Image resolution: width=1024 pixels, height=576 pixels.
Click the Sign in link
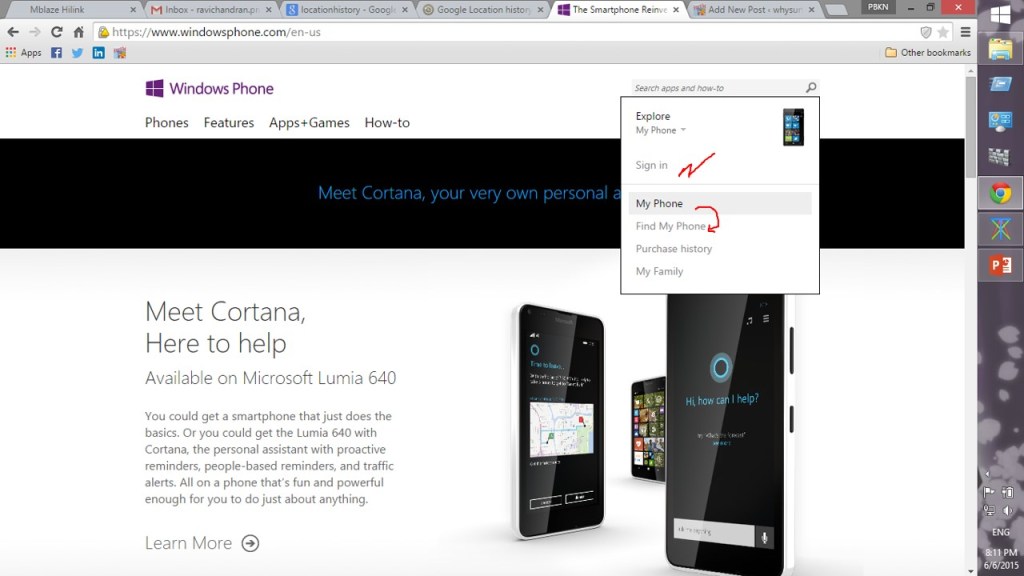click(652, 166)
